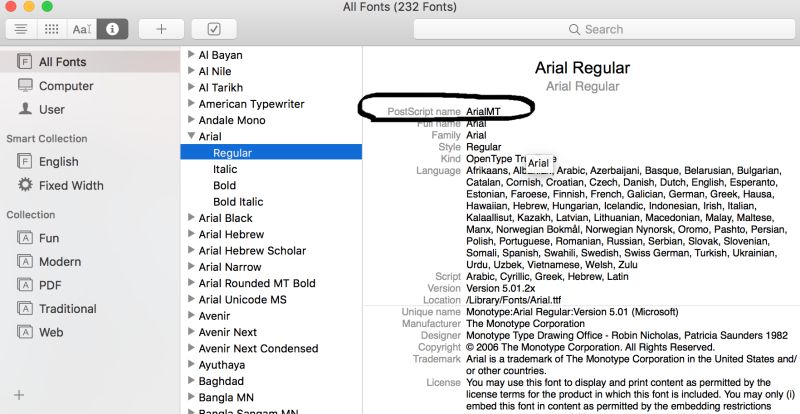800x414 pixels.
Task: Toggle enable/disable font checkmark button
Action: 214,29
